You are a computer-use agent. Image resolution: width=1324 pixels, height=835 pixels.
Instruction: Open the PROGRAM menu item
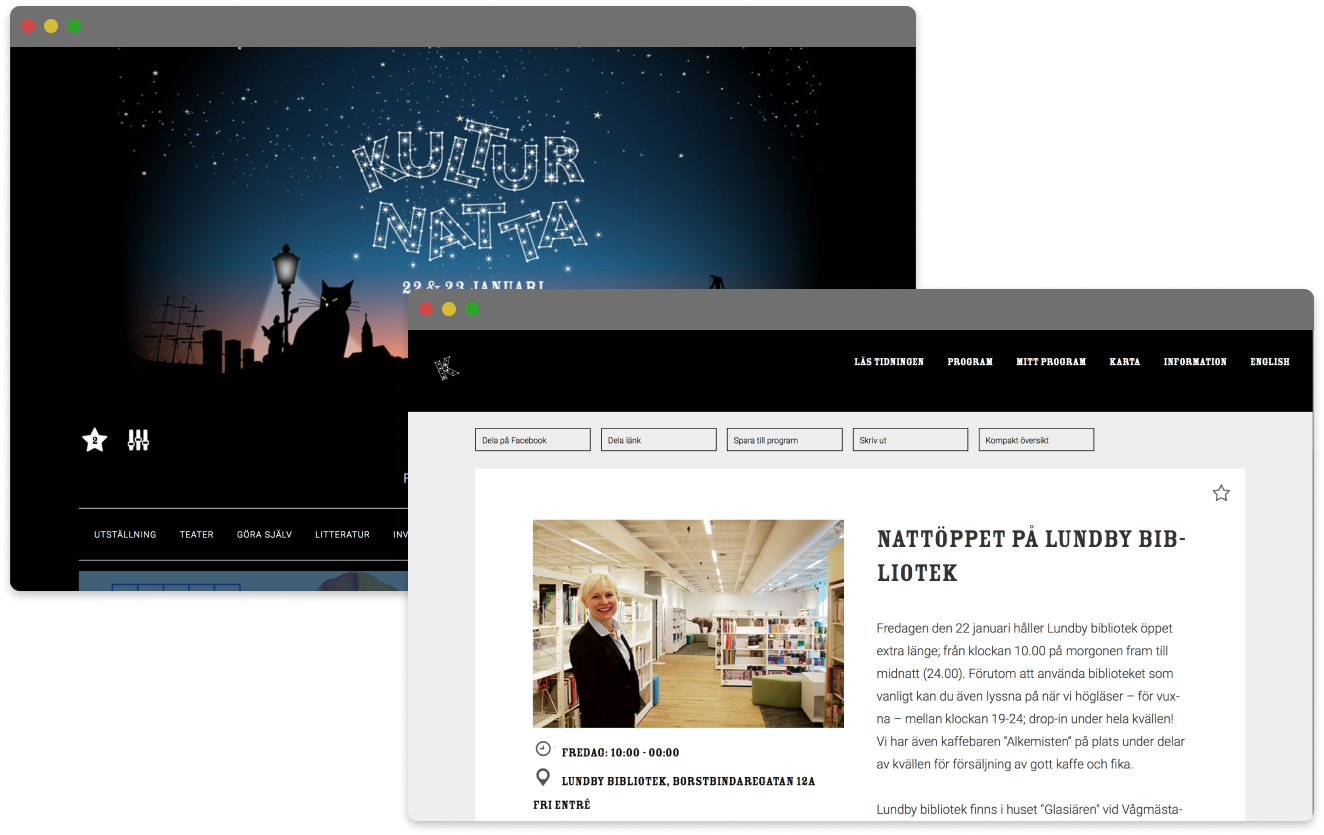(970, 362)
